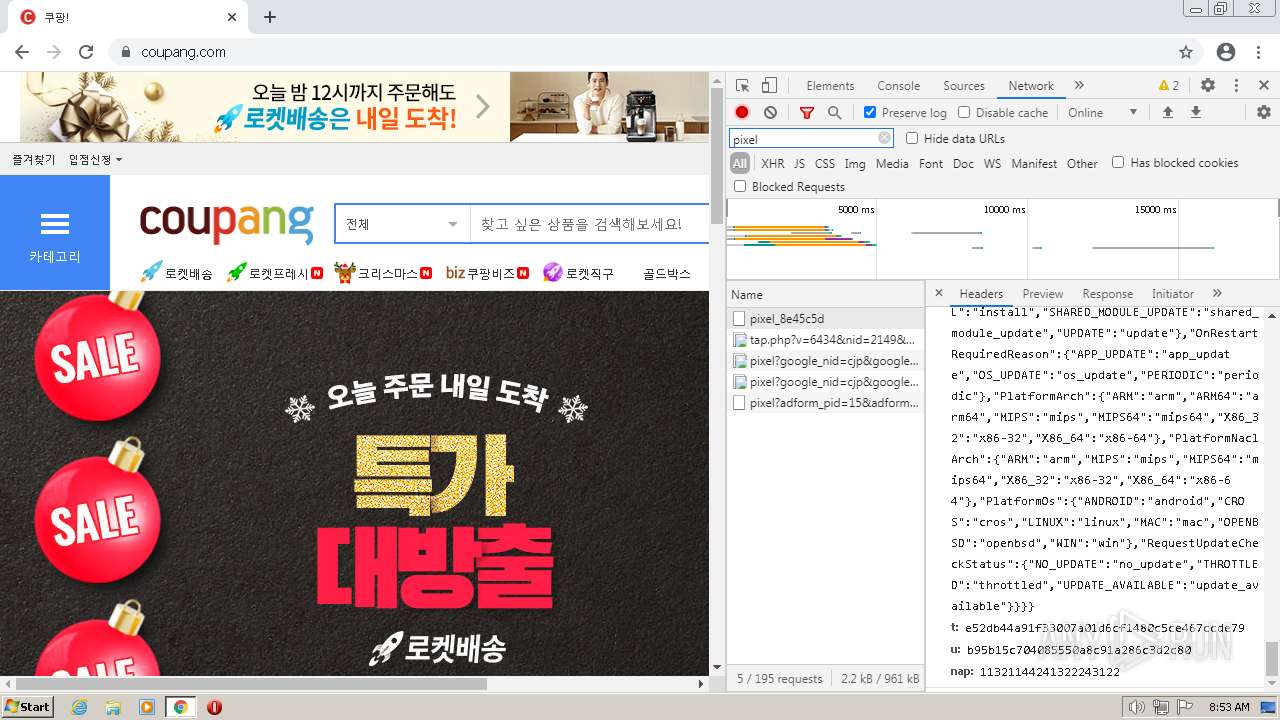Image resolution: width=1280 pixels, height=720 pixels.
Task: Select the All request type filter
Action: pyautogui.click(x=740, y=163)
